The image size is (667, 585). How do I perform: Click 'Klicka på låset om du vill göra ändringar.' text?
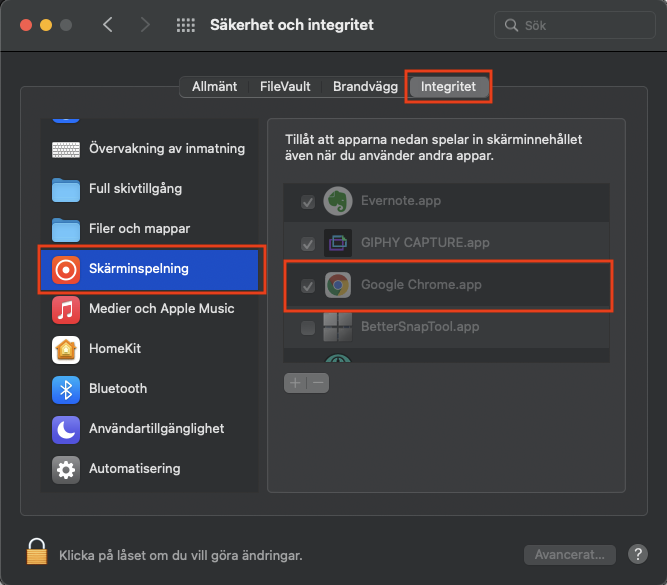(x=181, y=555)
